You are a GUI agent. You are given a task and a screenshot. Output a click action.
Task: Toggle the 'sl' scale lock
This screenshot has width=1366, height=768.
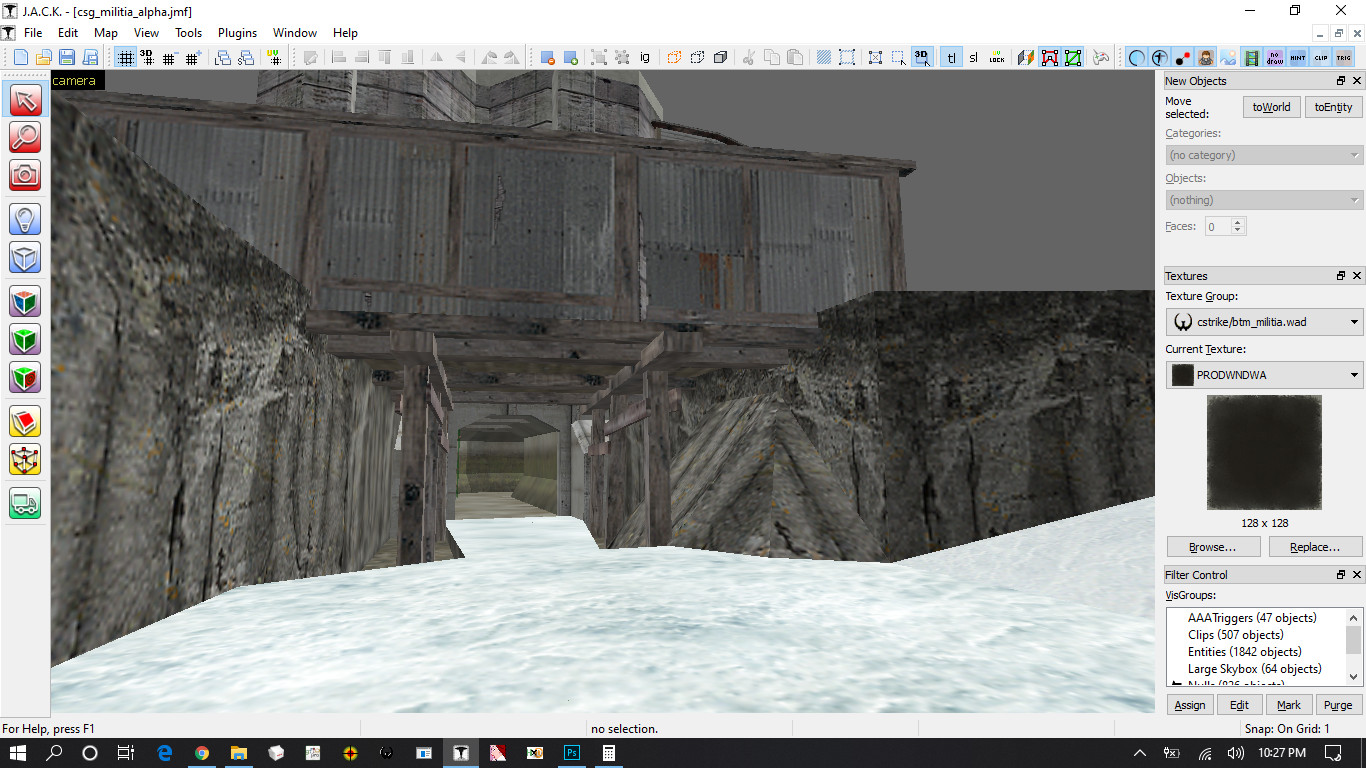974,57
